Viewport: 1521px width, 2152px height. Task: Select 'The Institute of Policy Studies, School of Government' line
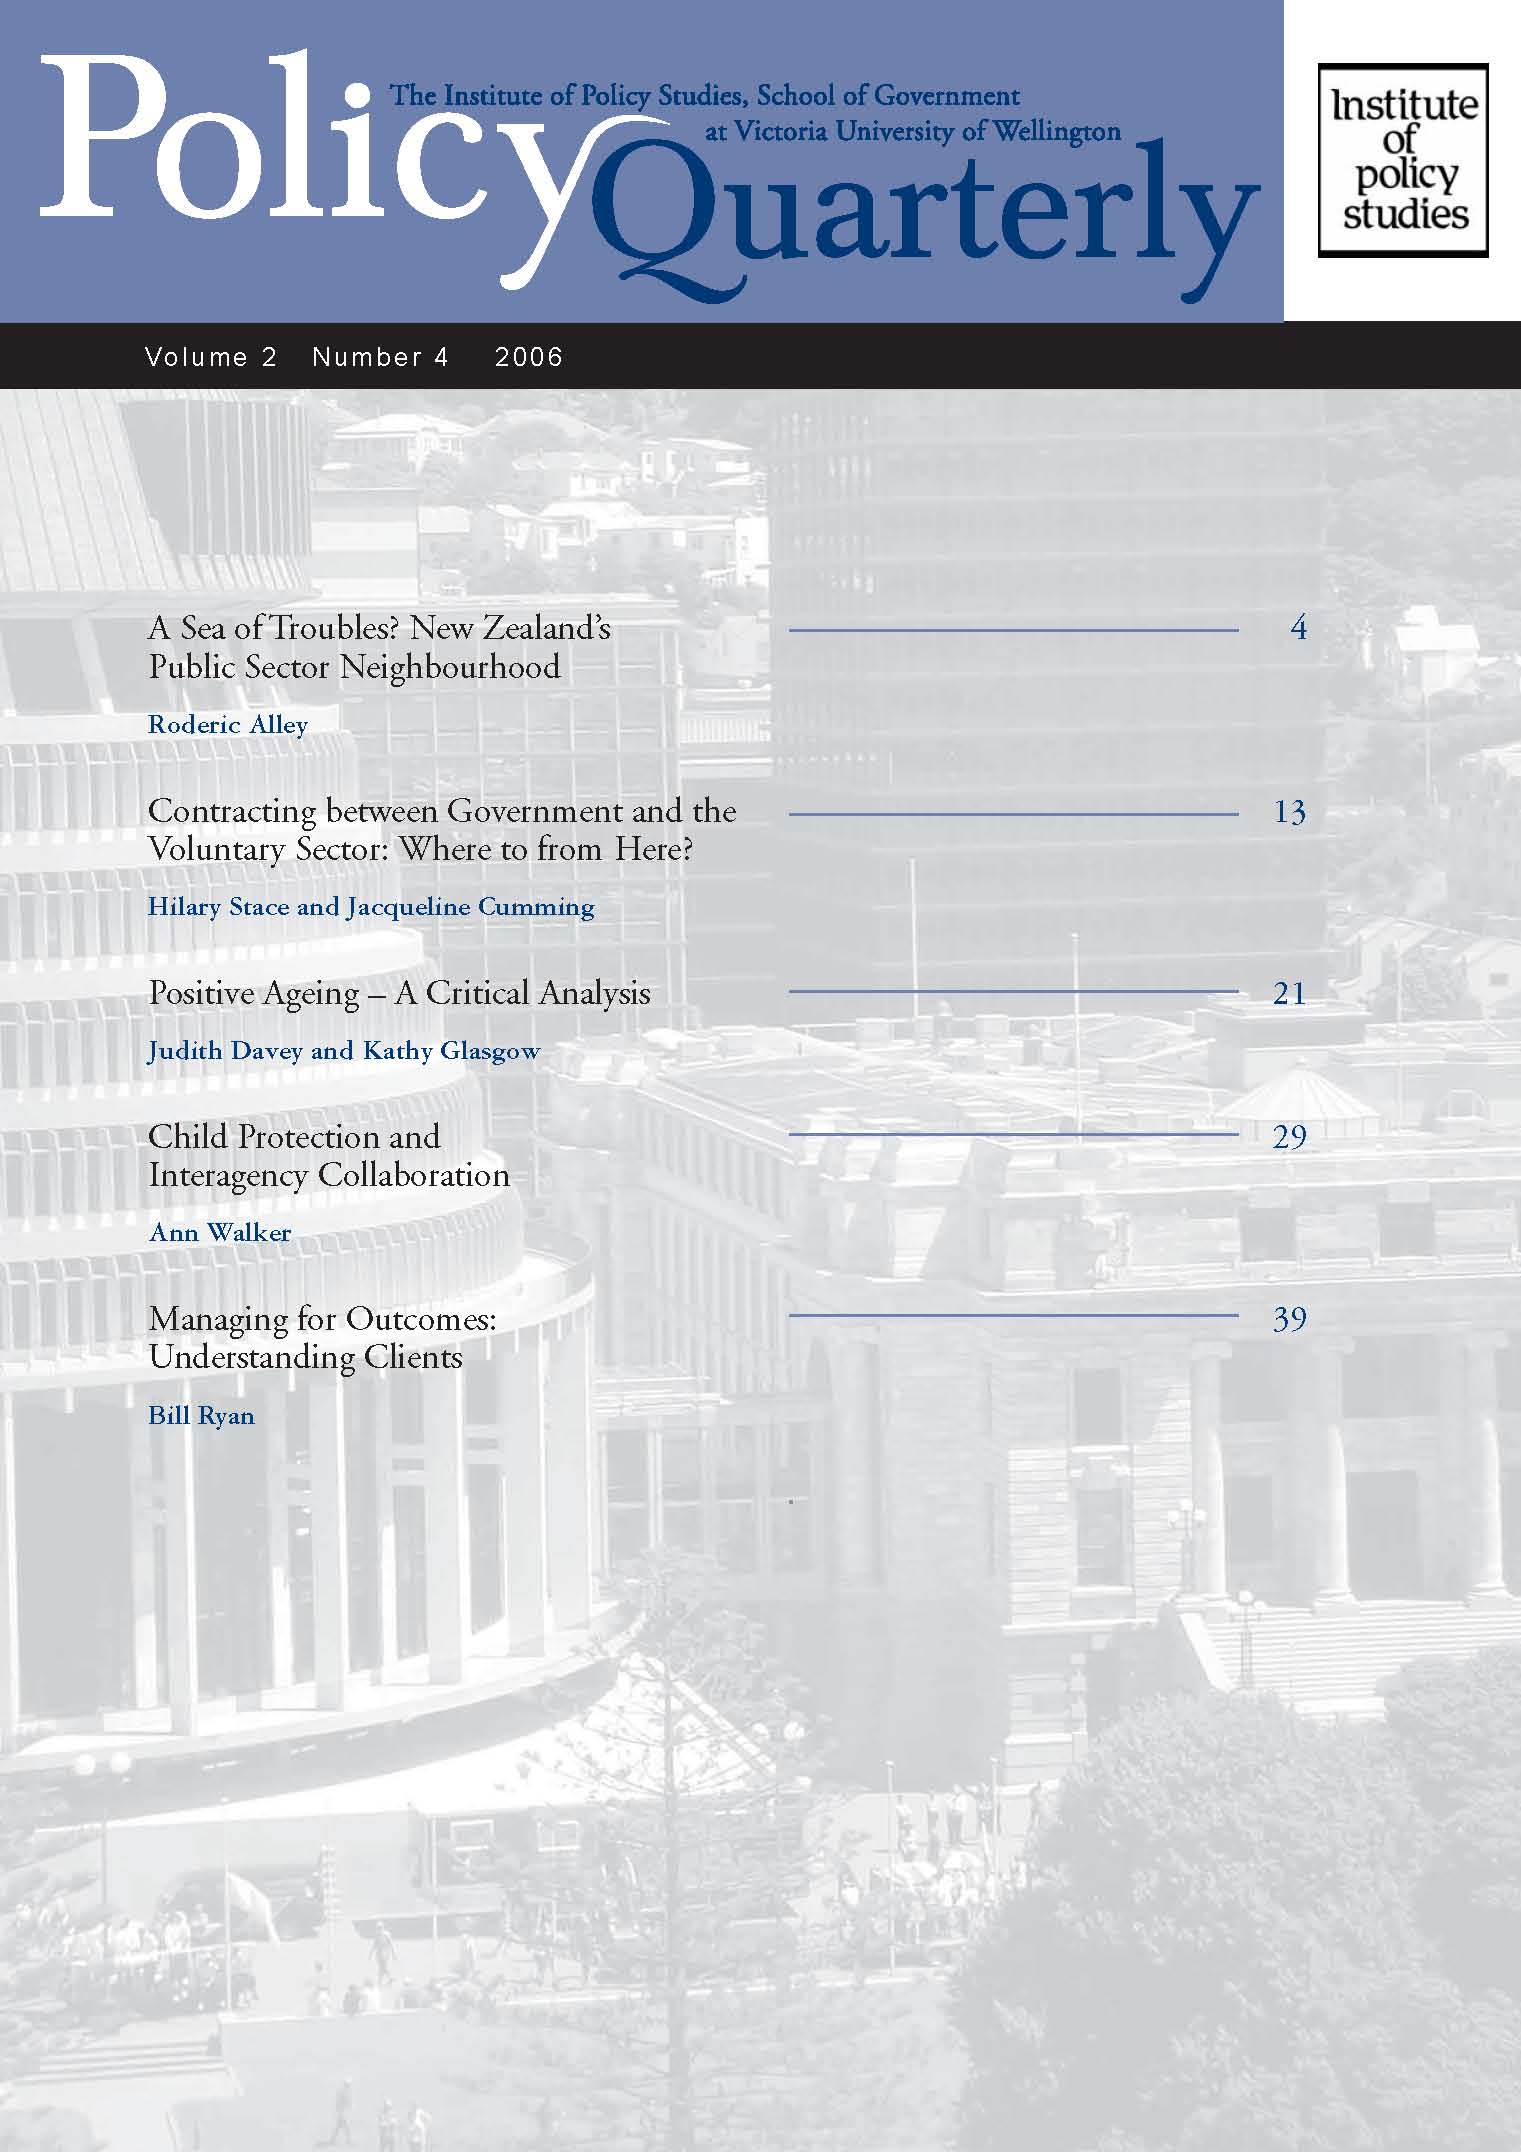click(x=704, y=96)
